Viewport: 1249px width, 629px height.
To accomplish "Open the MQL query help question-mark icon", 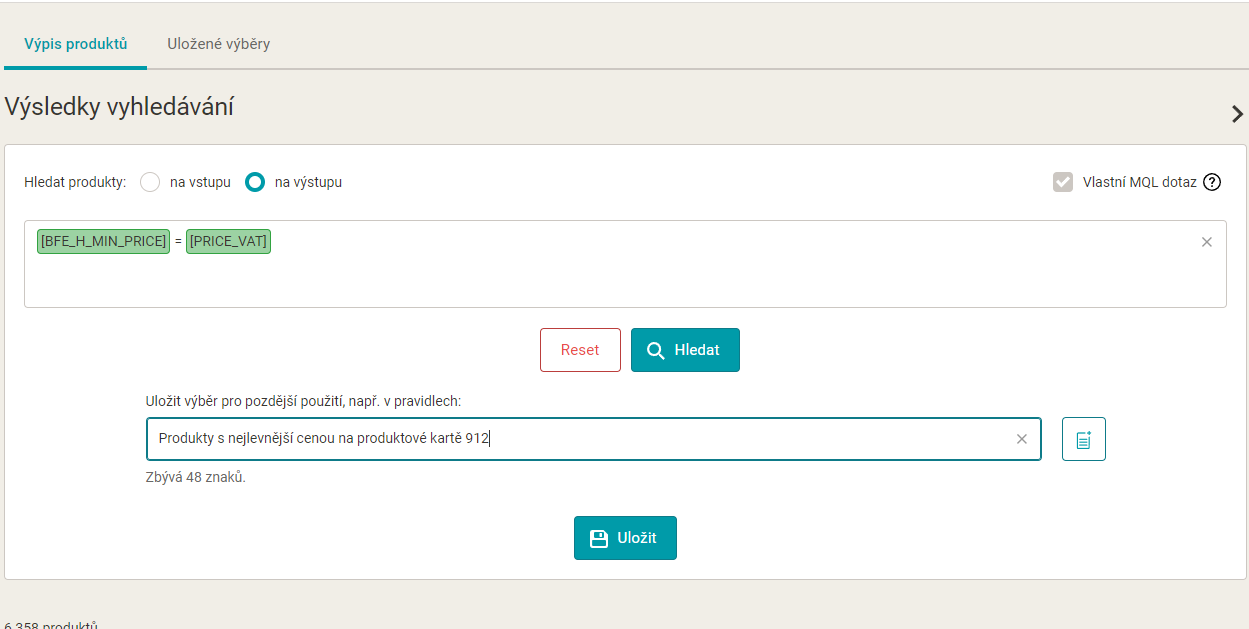I will [1212, 182].
